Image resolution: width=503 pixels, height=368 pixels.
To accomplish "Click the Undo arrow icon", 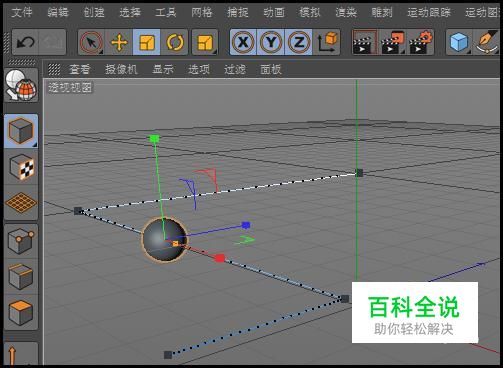I will click(26, 42).
